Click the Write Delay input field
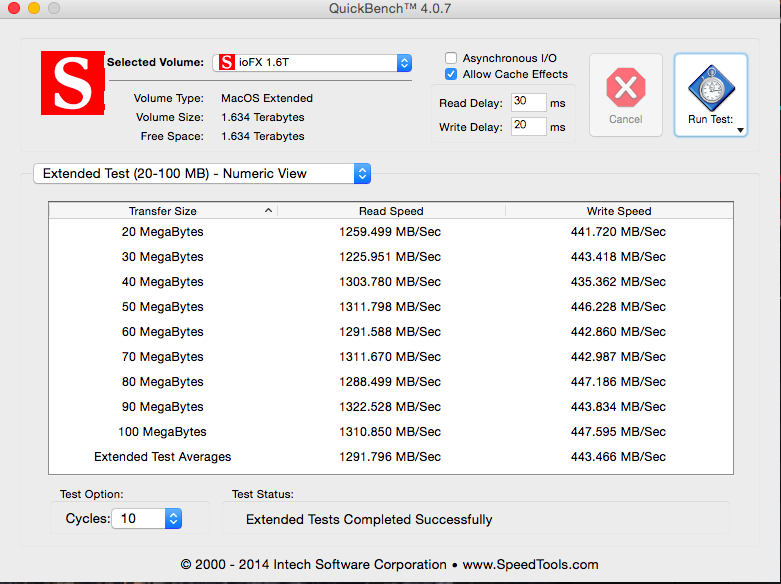The width and height of the screenshot is (781, 584). point(528,126)
